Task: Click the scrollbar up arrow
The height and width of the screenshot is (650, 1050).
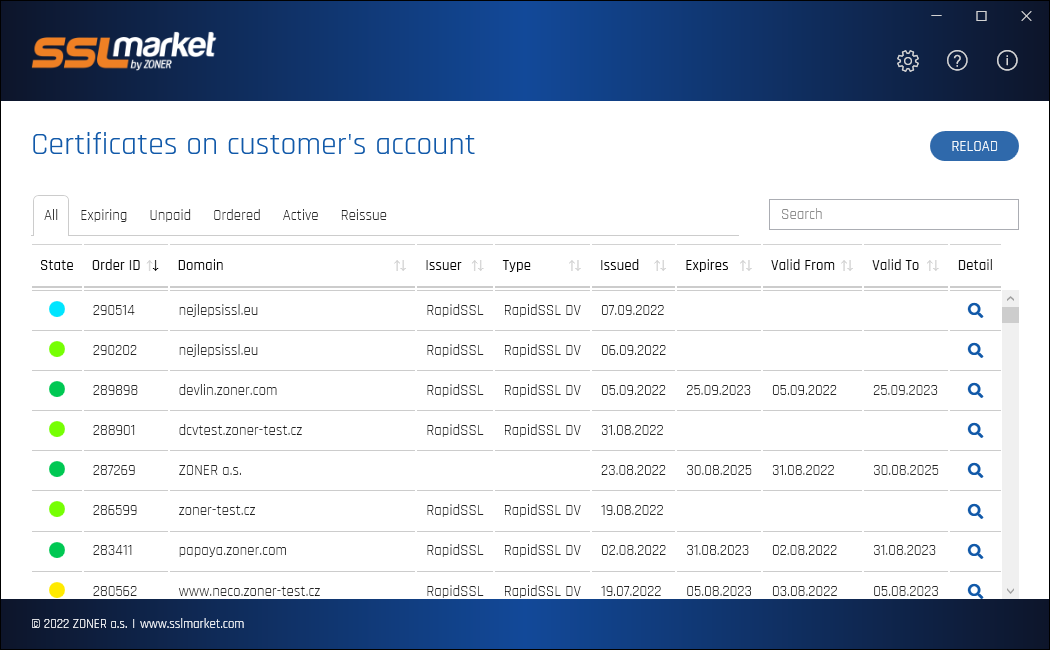Action: pyautogui.click(x=1010, y=298)
